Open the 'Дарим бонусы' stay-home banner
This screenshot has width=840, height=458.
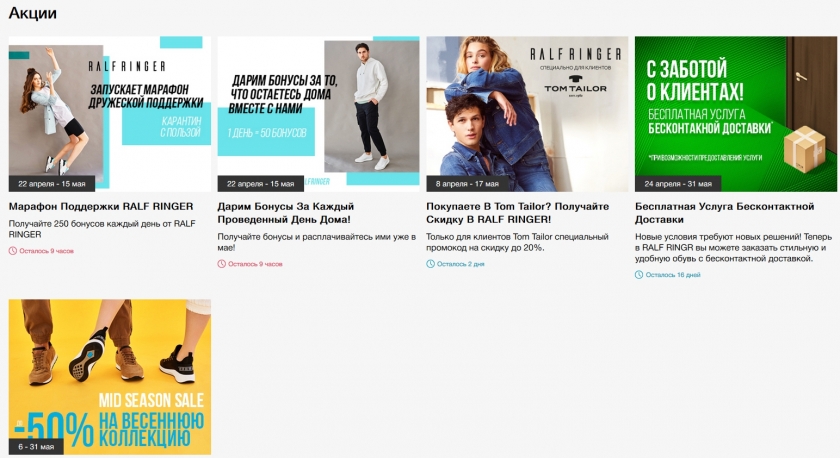click(x=318, y=114)
